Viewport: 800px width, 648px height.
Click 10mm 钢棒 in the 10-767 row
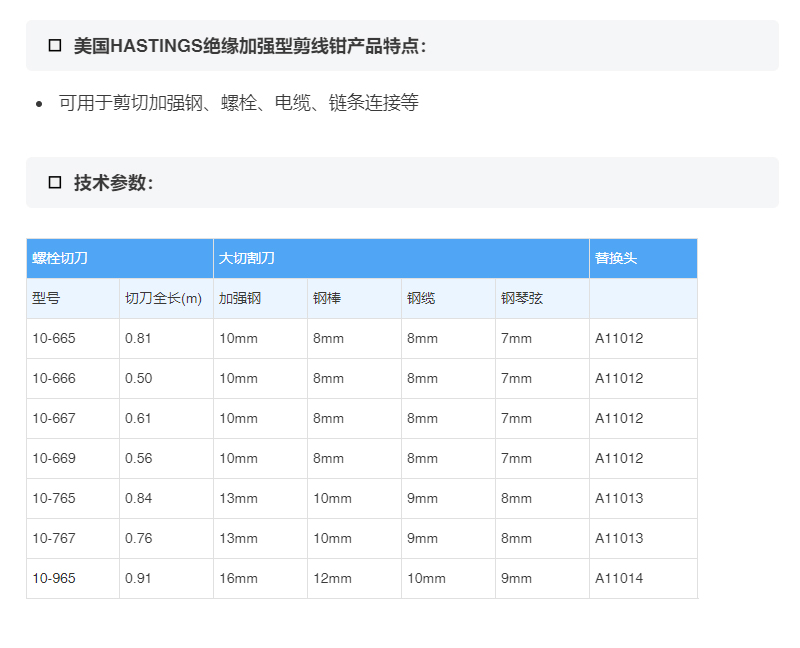332,538
